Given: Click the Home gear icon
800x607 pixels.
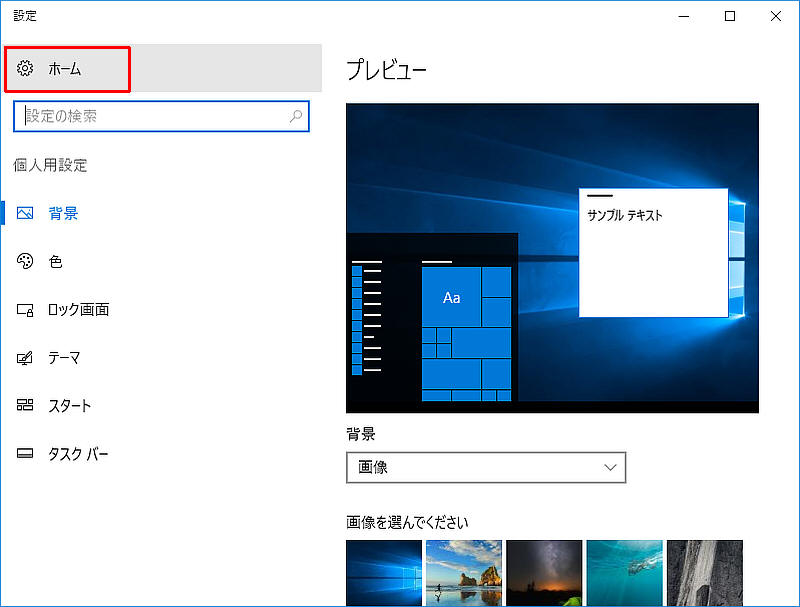Looking at the screenshot, I should (x=25, y=68).
